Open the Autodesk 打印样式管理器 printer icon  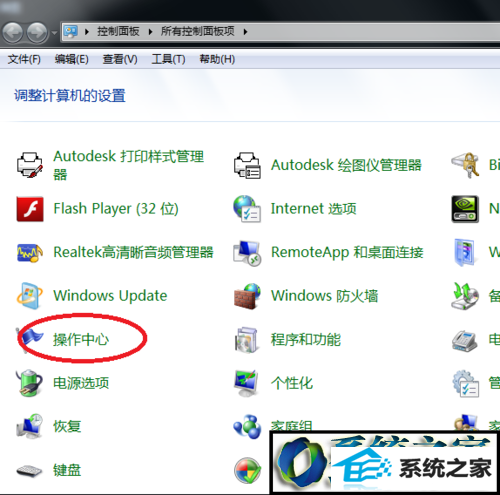pyautogui.click(x=30, y=165)
